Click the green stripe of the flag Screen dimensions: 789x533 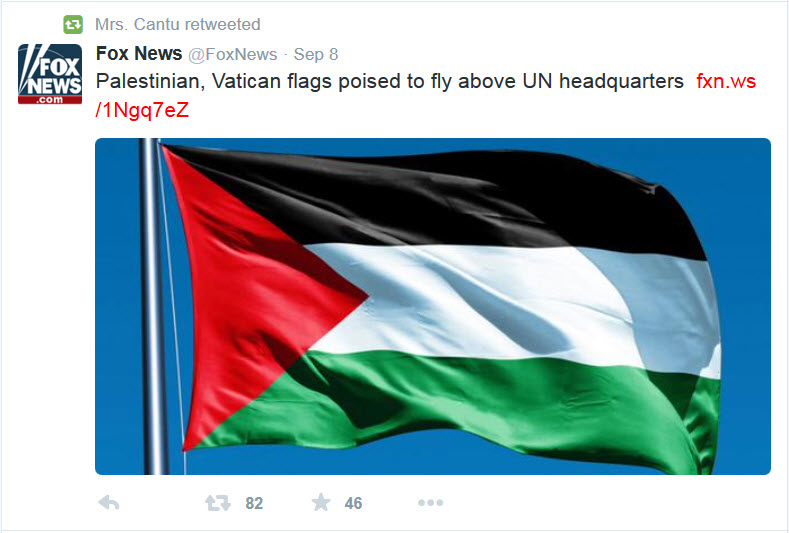pyautogui.click(x=478, y=398)
